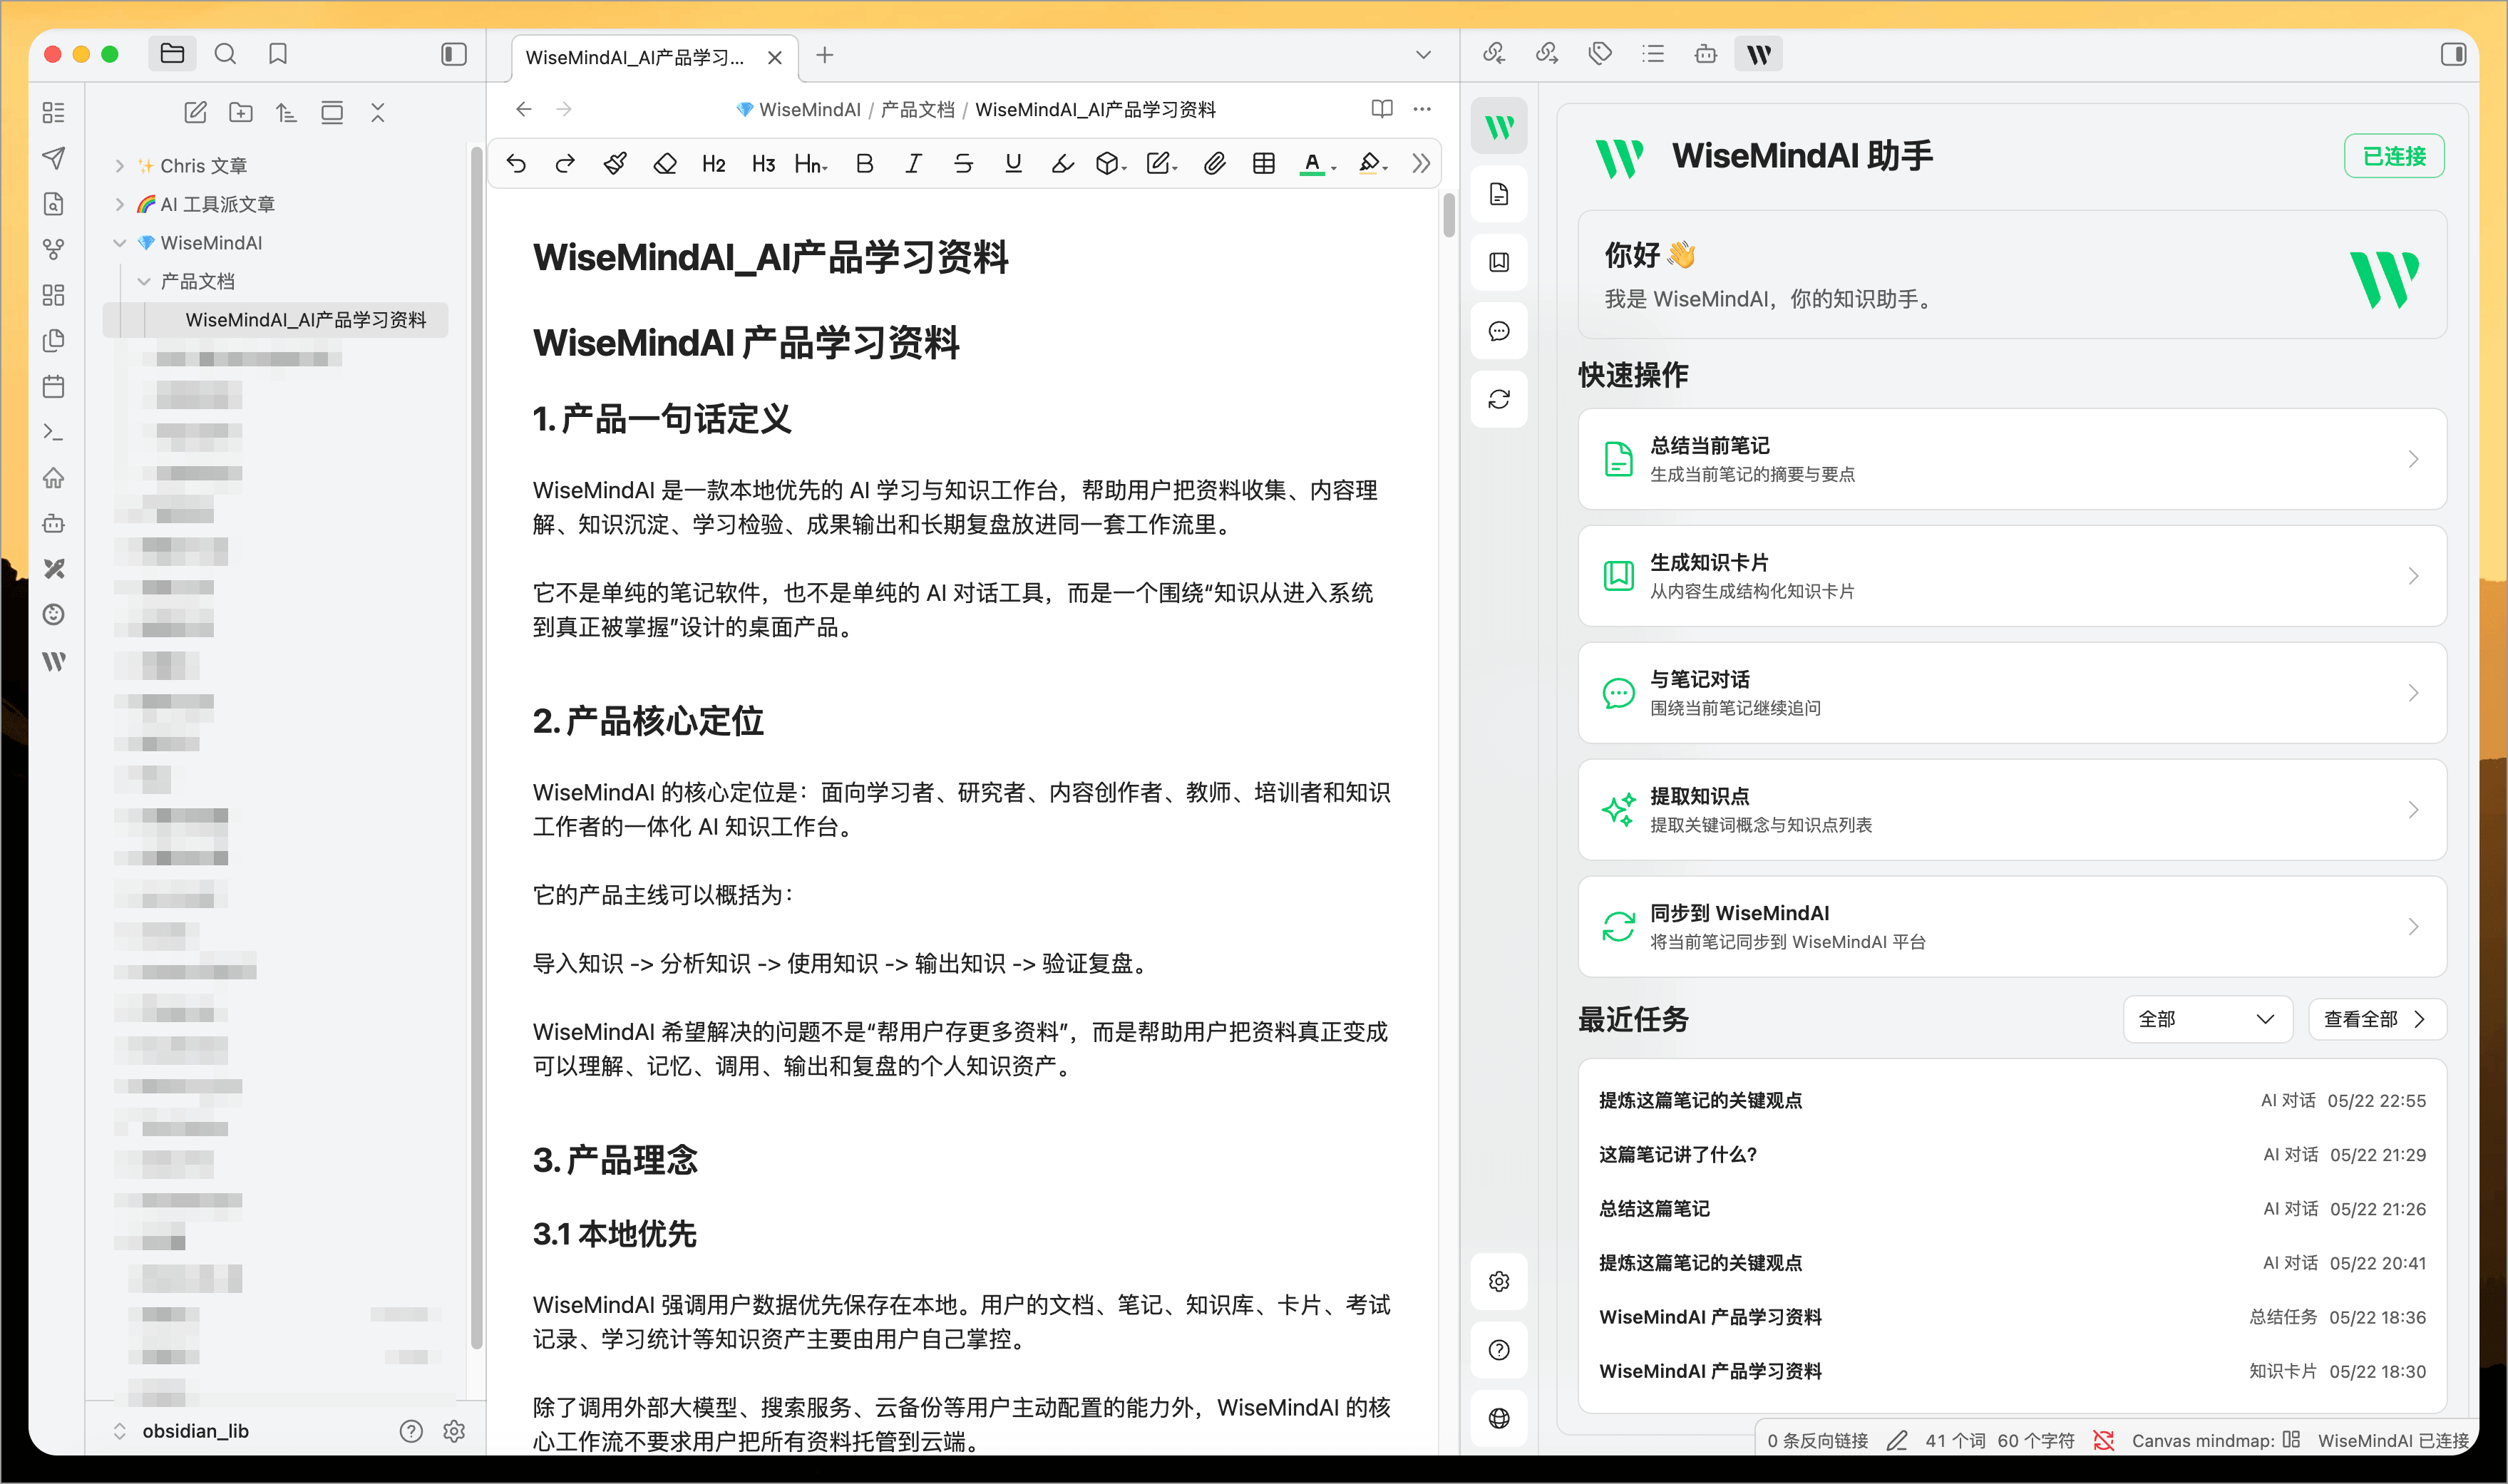Open the WiseMindAI W tab in right panel

point(1759,54)
